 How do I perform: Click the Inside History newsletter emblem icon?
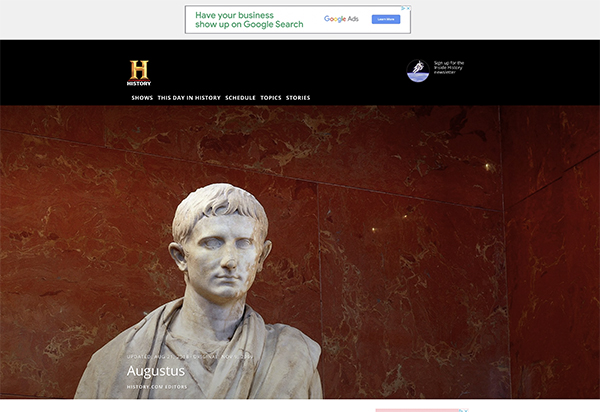[x=418, y=70]
